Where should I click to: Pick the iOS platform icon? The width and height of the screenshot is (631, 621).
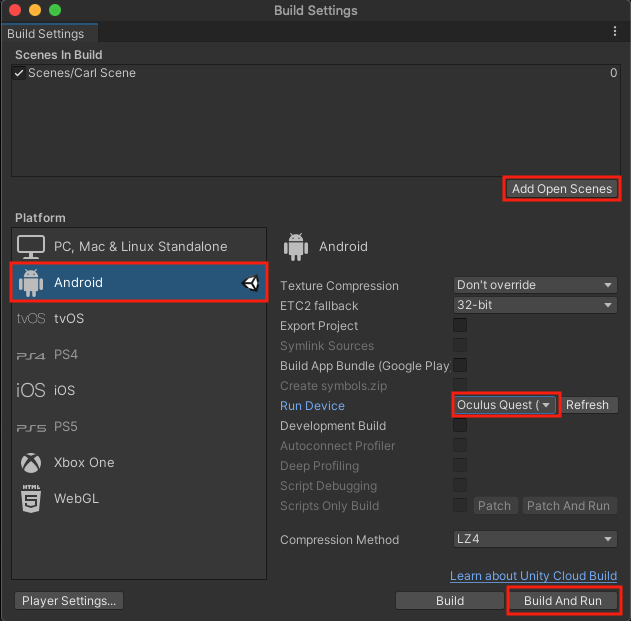pyautogui.click(x=30, y=390)
